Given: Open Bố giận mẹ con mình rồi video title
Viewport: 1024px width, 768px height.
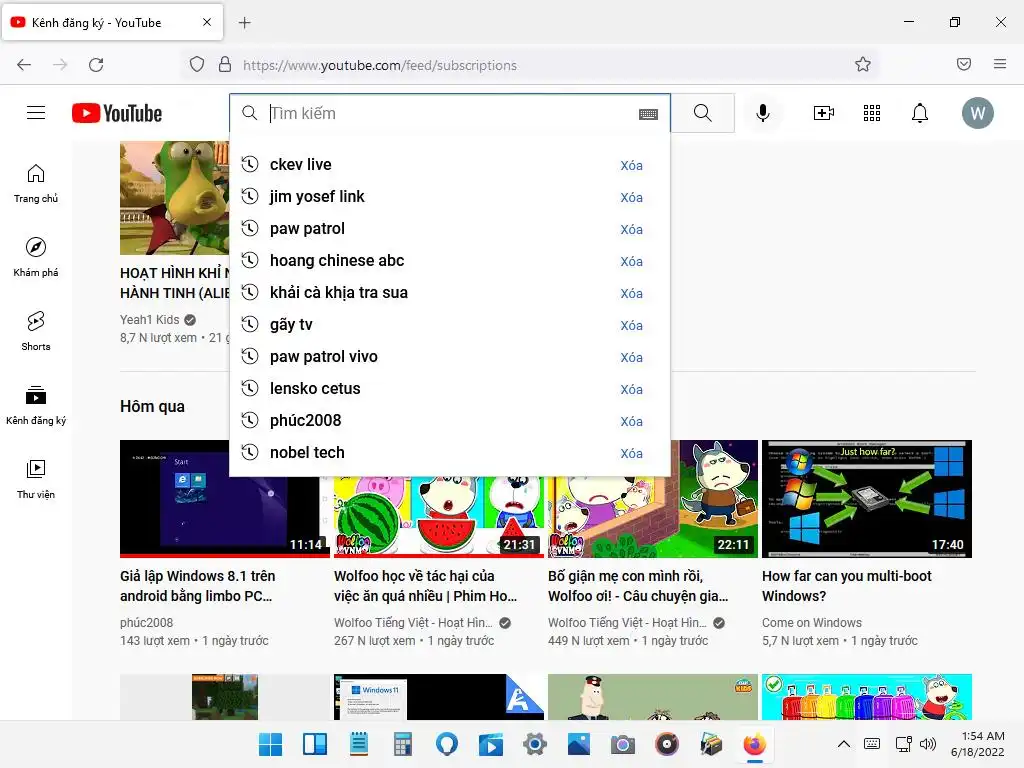Looking at the screenshot, I should (638, 586).
